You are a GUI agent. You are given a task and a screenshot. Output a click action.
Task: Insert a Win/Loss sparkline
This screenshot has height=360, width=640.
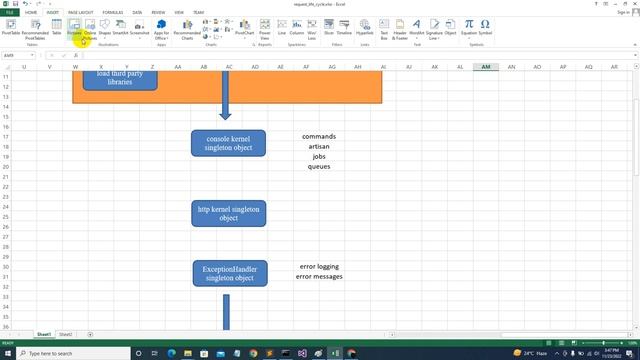point(312,29)
